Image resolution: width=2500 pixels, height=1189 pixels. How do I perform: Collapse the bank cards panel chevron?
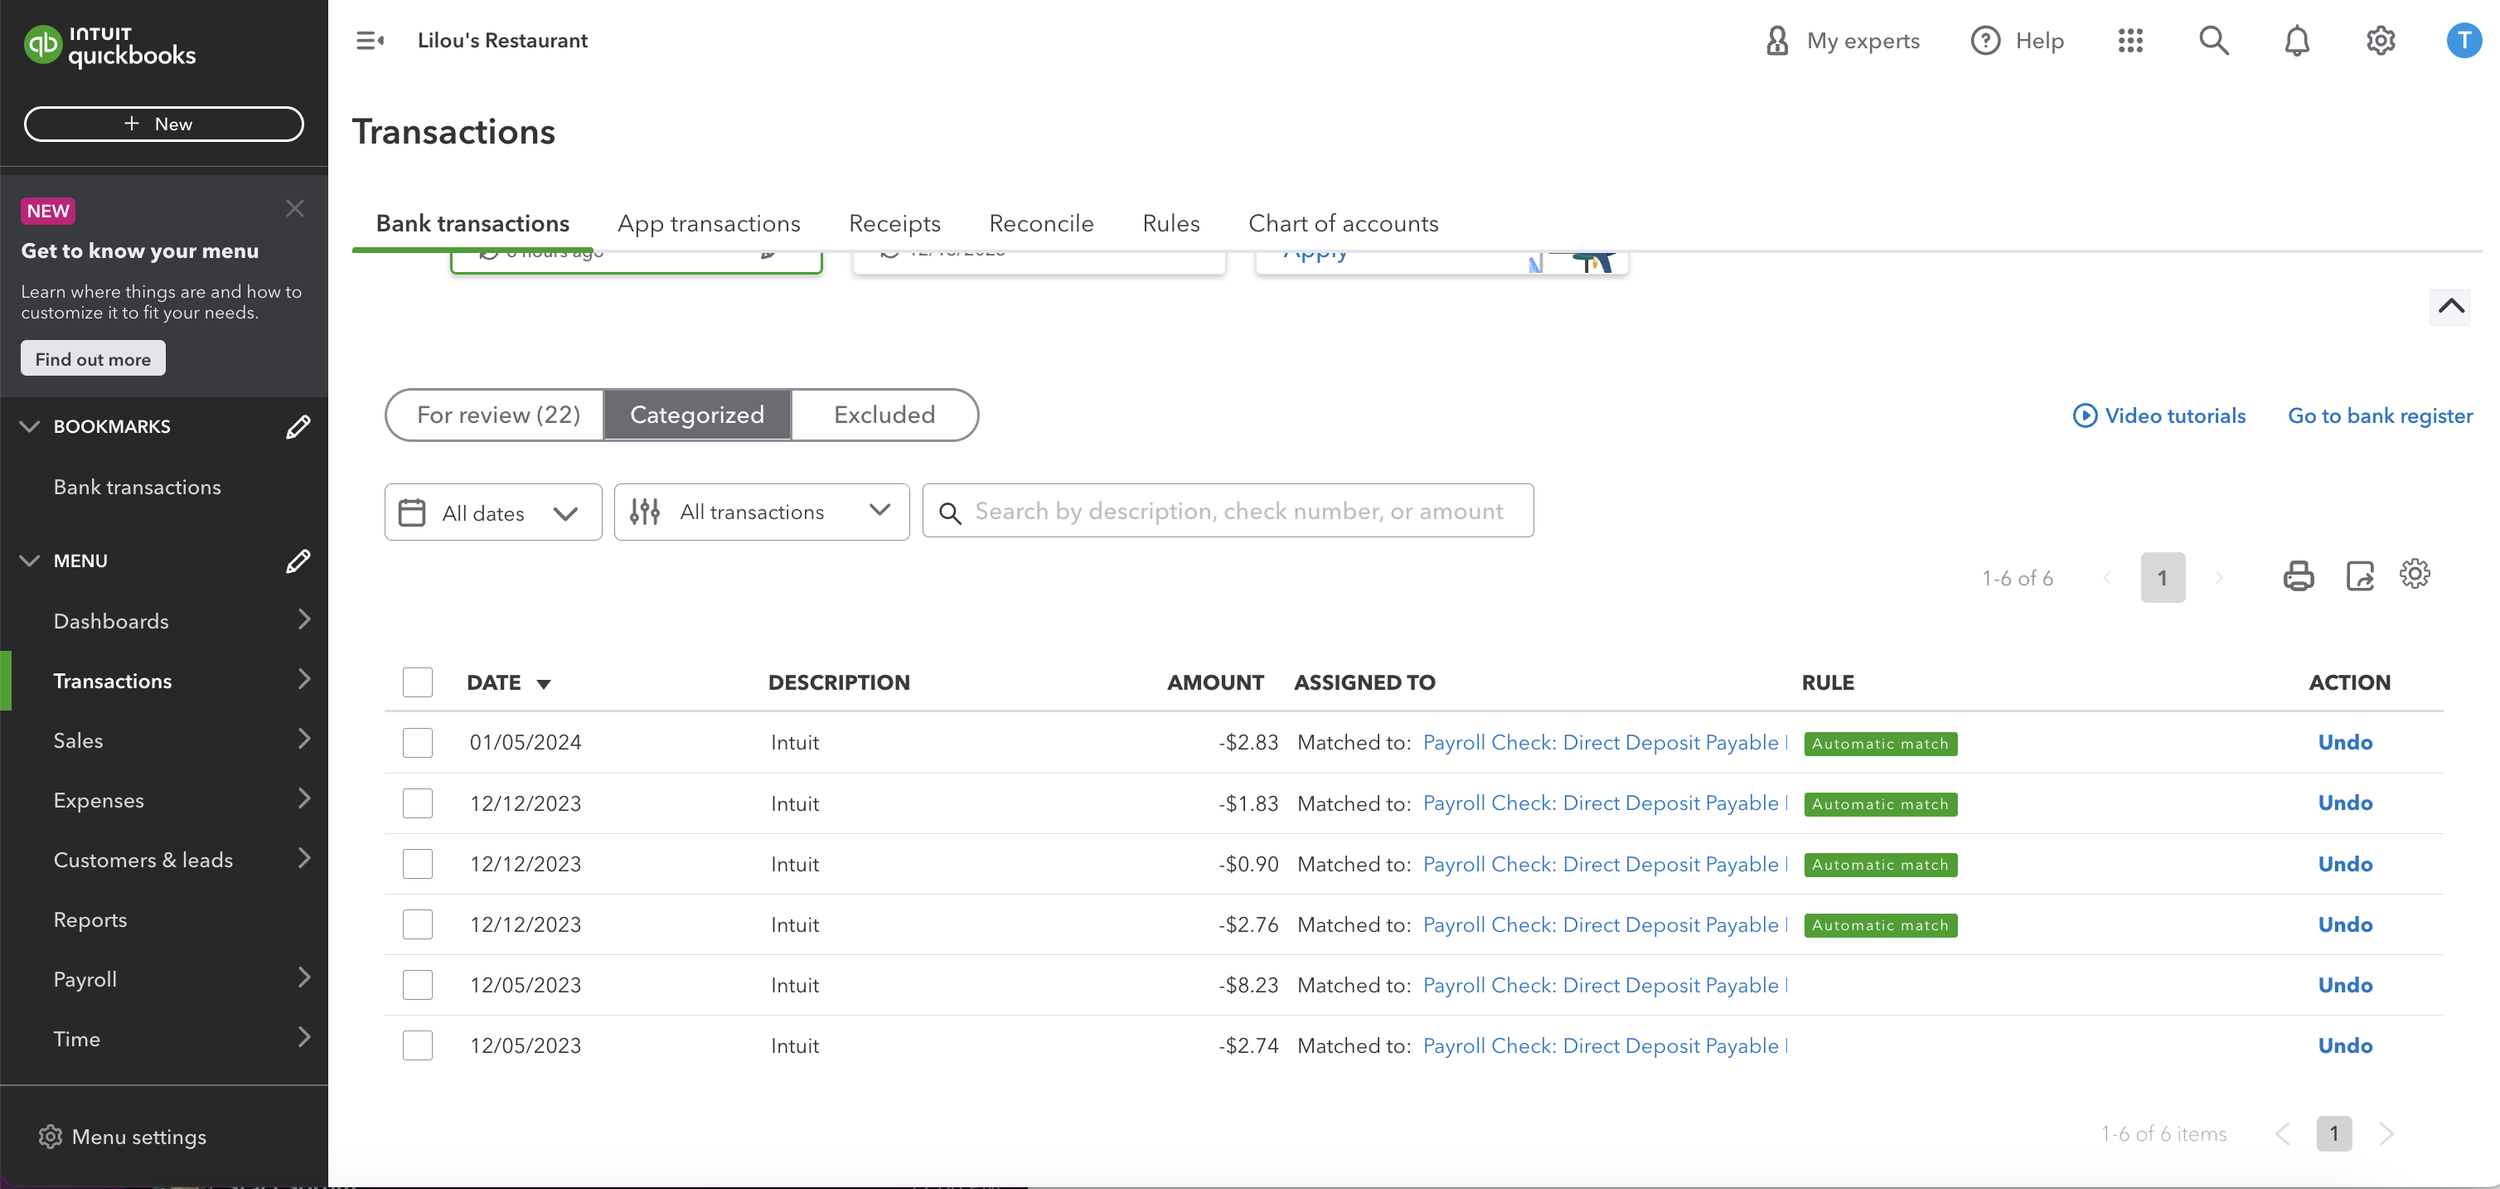[x=2451, y=306]
